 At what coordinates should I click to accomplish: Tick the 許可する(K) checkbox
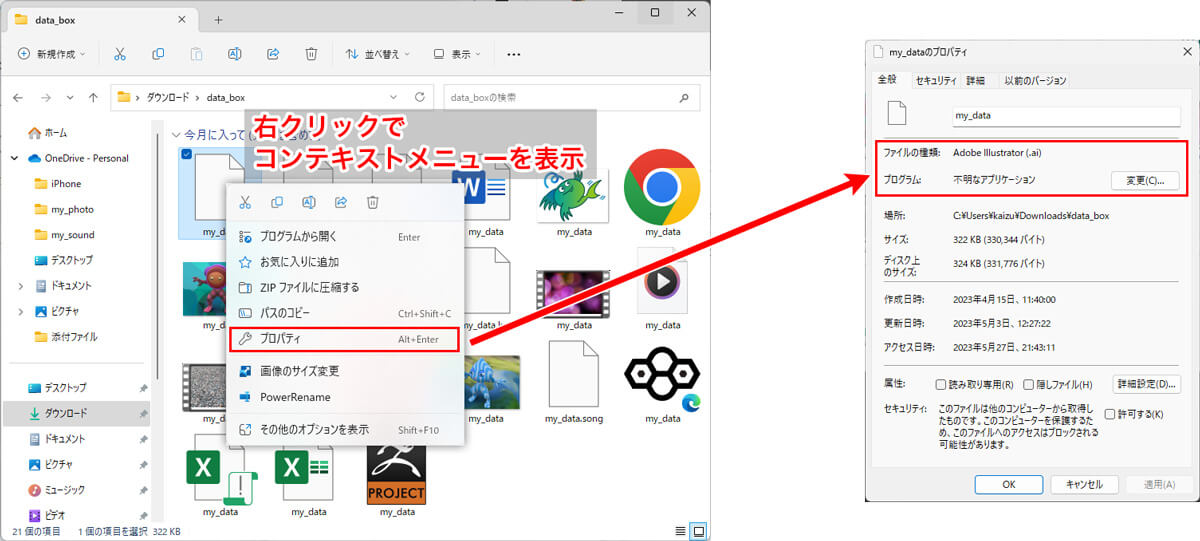point(1110,413)
